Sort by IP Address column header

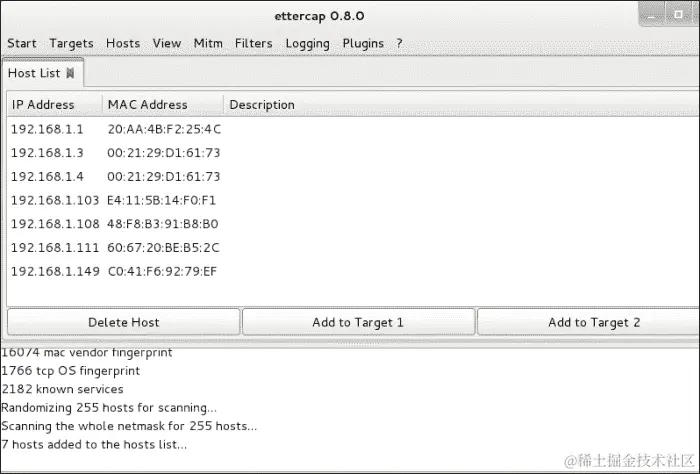(x=55, y=104)
